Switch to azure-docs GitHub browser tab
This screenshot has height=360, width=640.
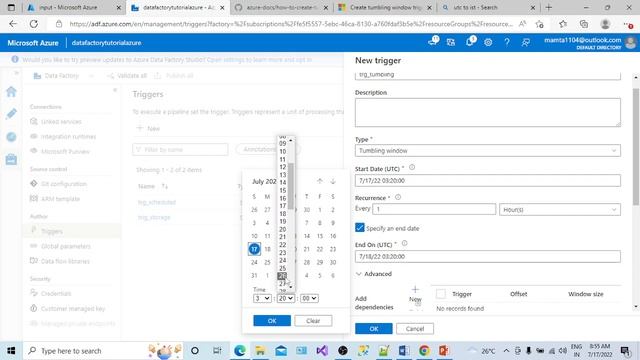click(282, 7)
